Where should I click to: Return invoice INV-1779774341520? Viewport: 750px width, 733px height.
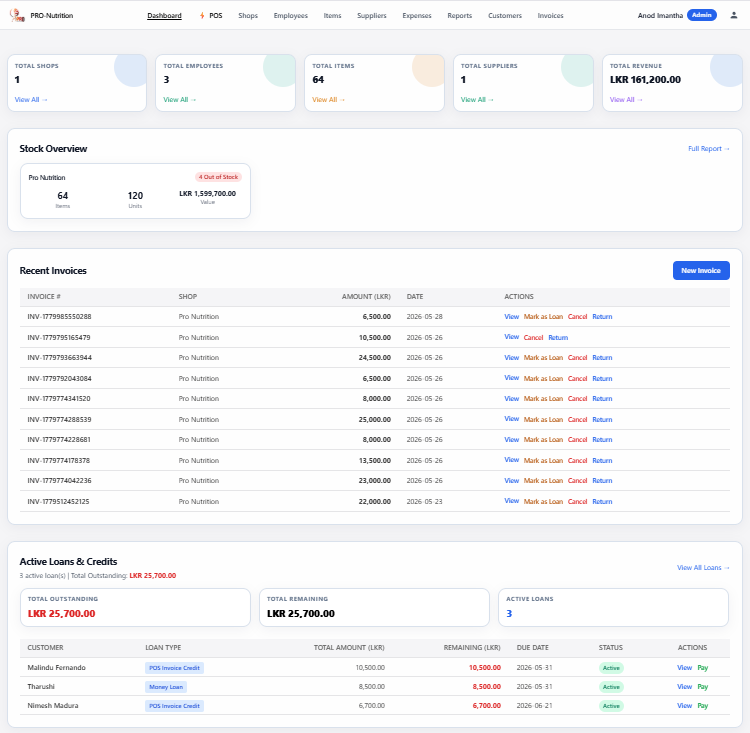(x=602, y=399)
